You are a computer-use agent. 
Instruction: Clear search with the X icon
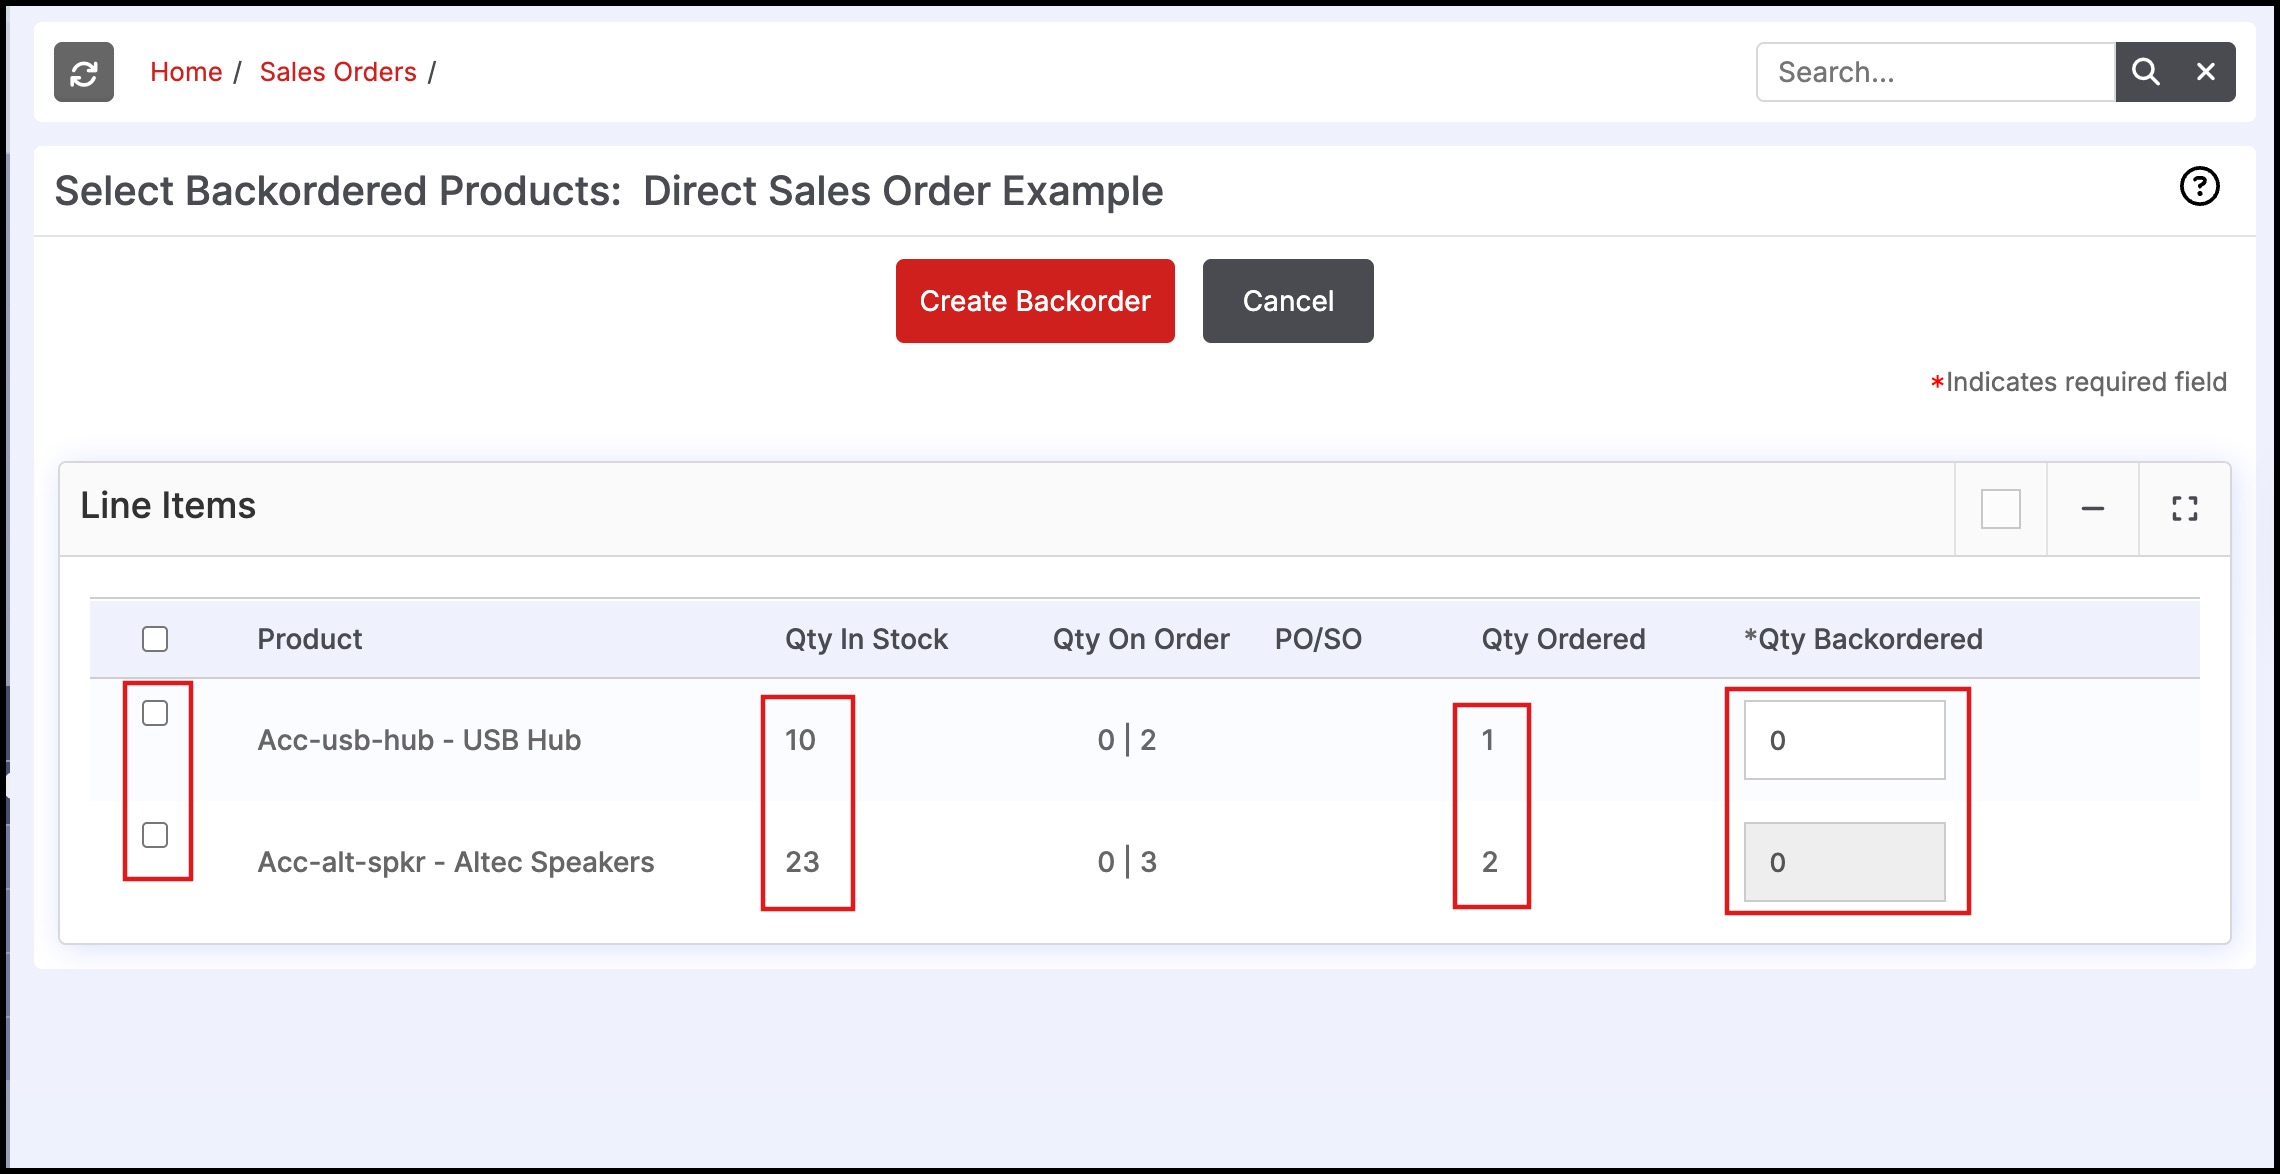pos(2206,72)
